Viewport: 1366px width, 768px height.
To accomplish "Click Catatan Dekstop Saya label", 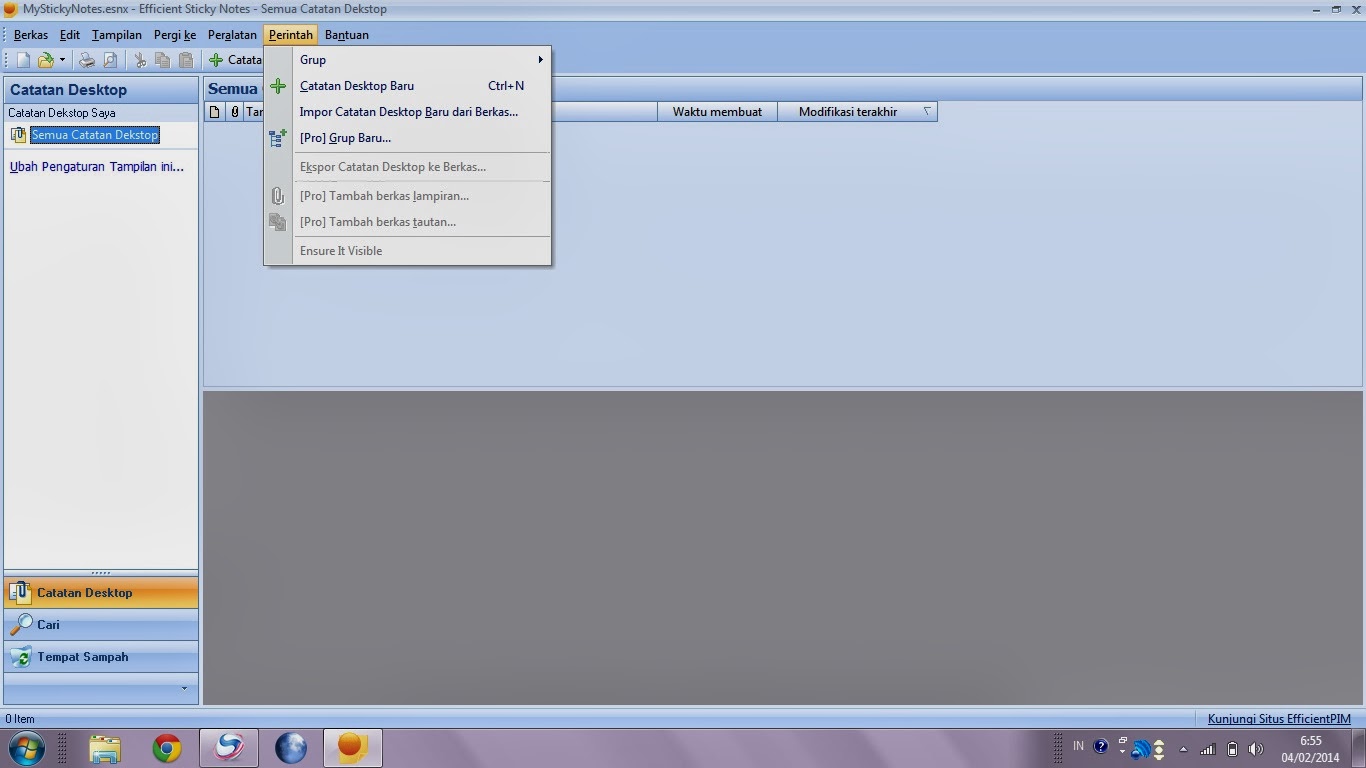I will tap(62, 113).
